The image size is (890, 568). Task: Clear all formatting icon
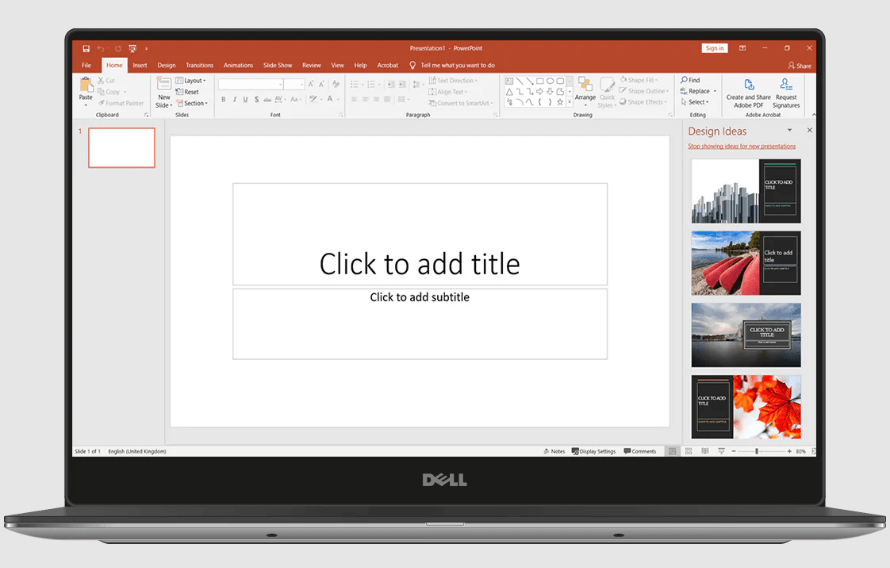(336, 84)
